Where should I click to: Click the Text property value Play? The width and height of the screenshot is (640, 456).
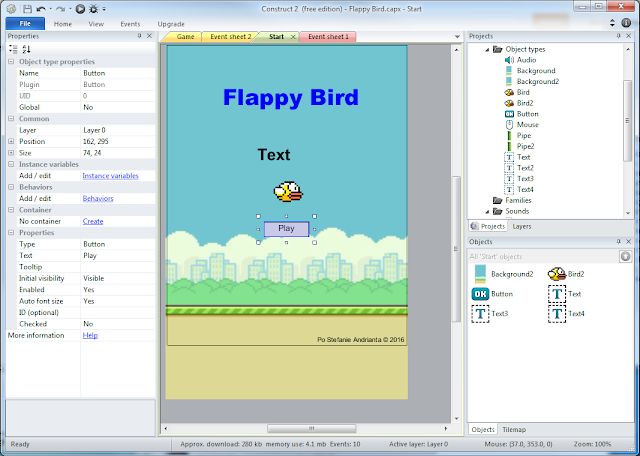coord(118,256)
